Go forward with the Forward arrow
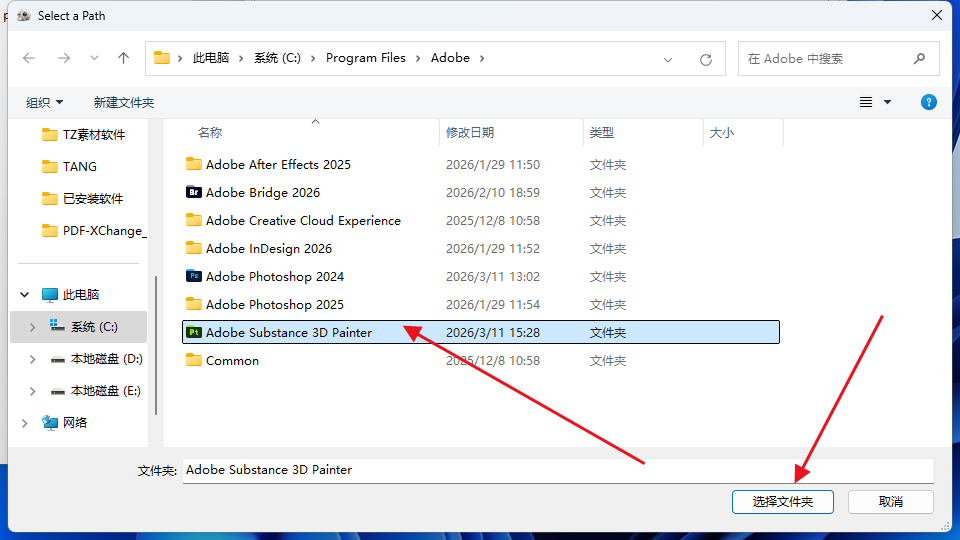 [x=64, y=58]
